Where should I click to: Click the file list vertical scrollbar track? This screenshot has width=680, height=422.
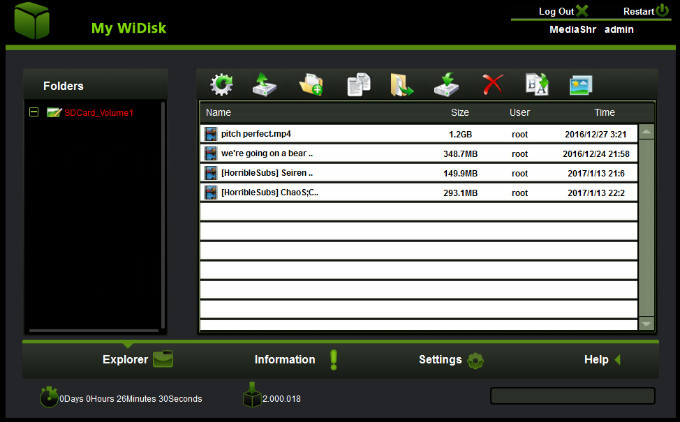point(646,228)
